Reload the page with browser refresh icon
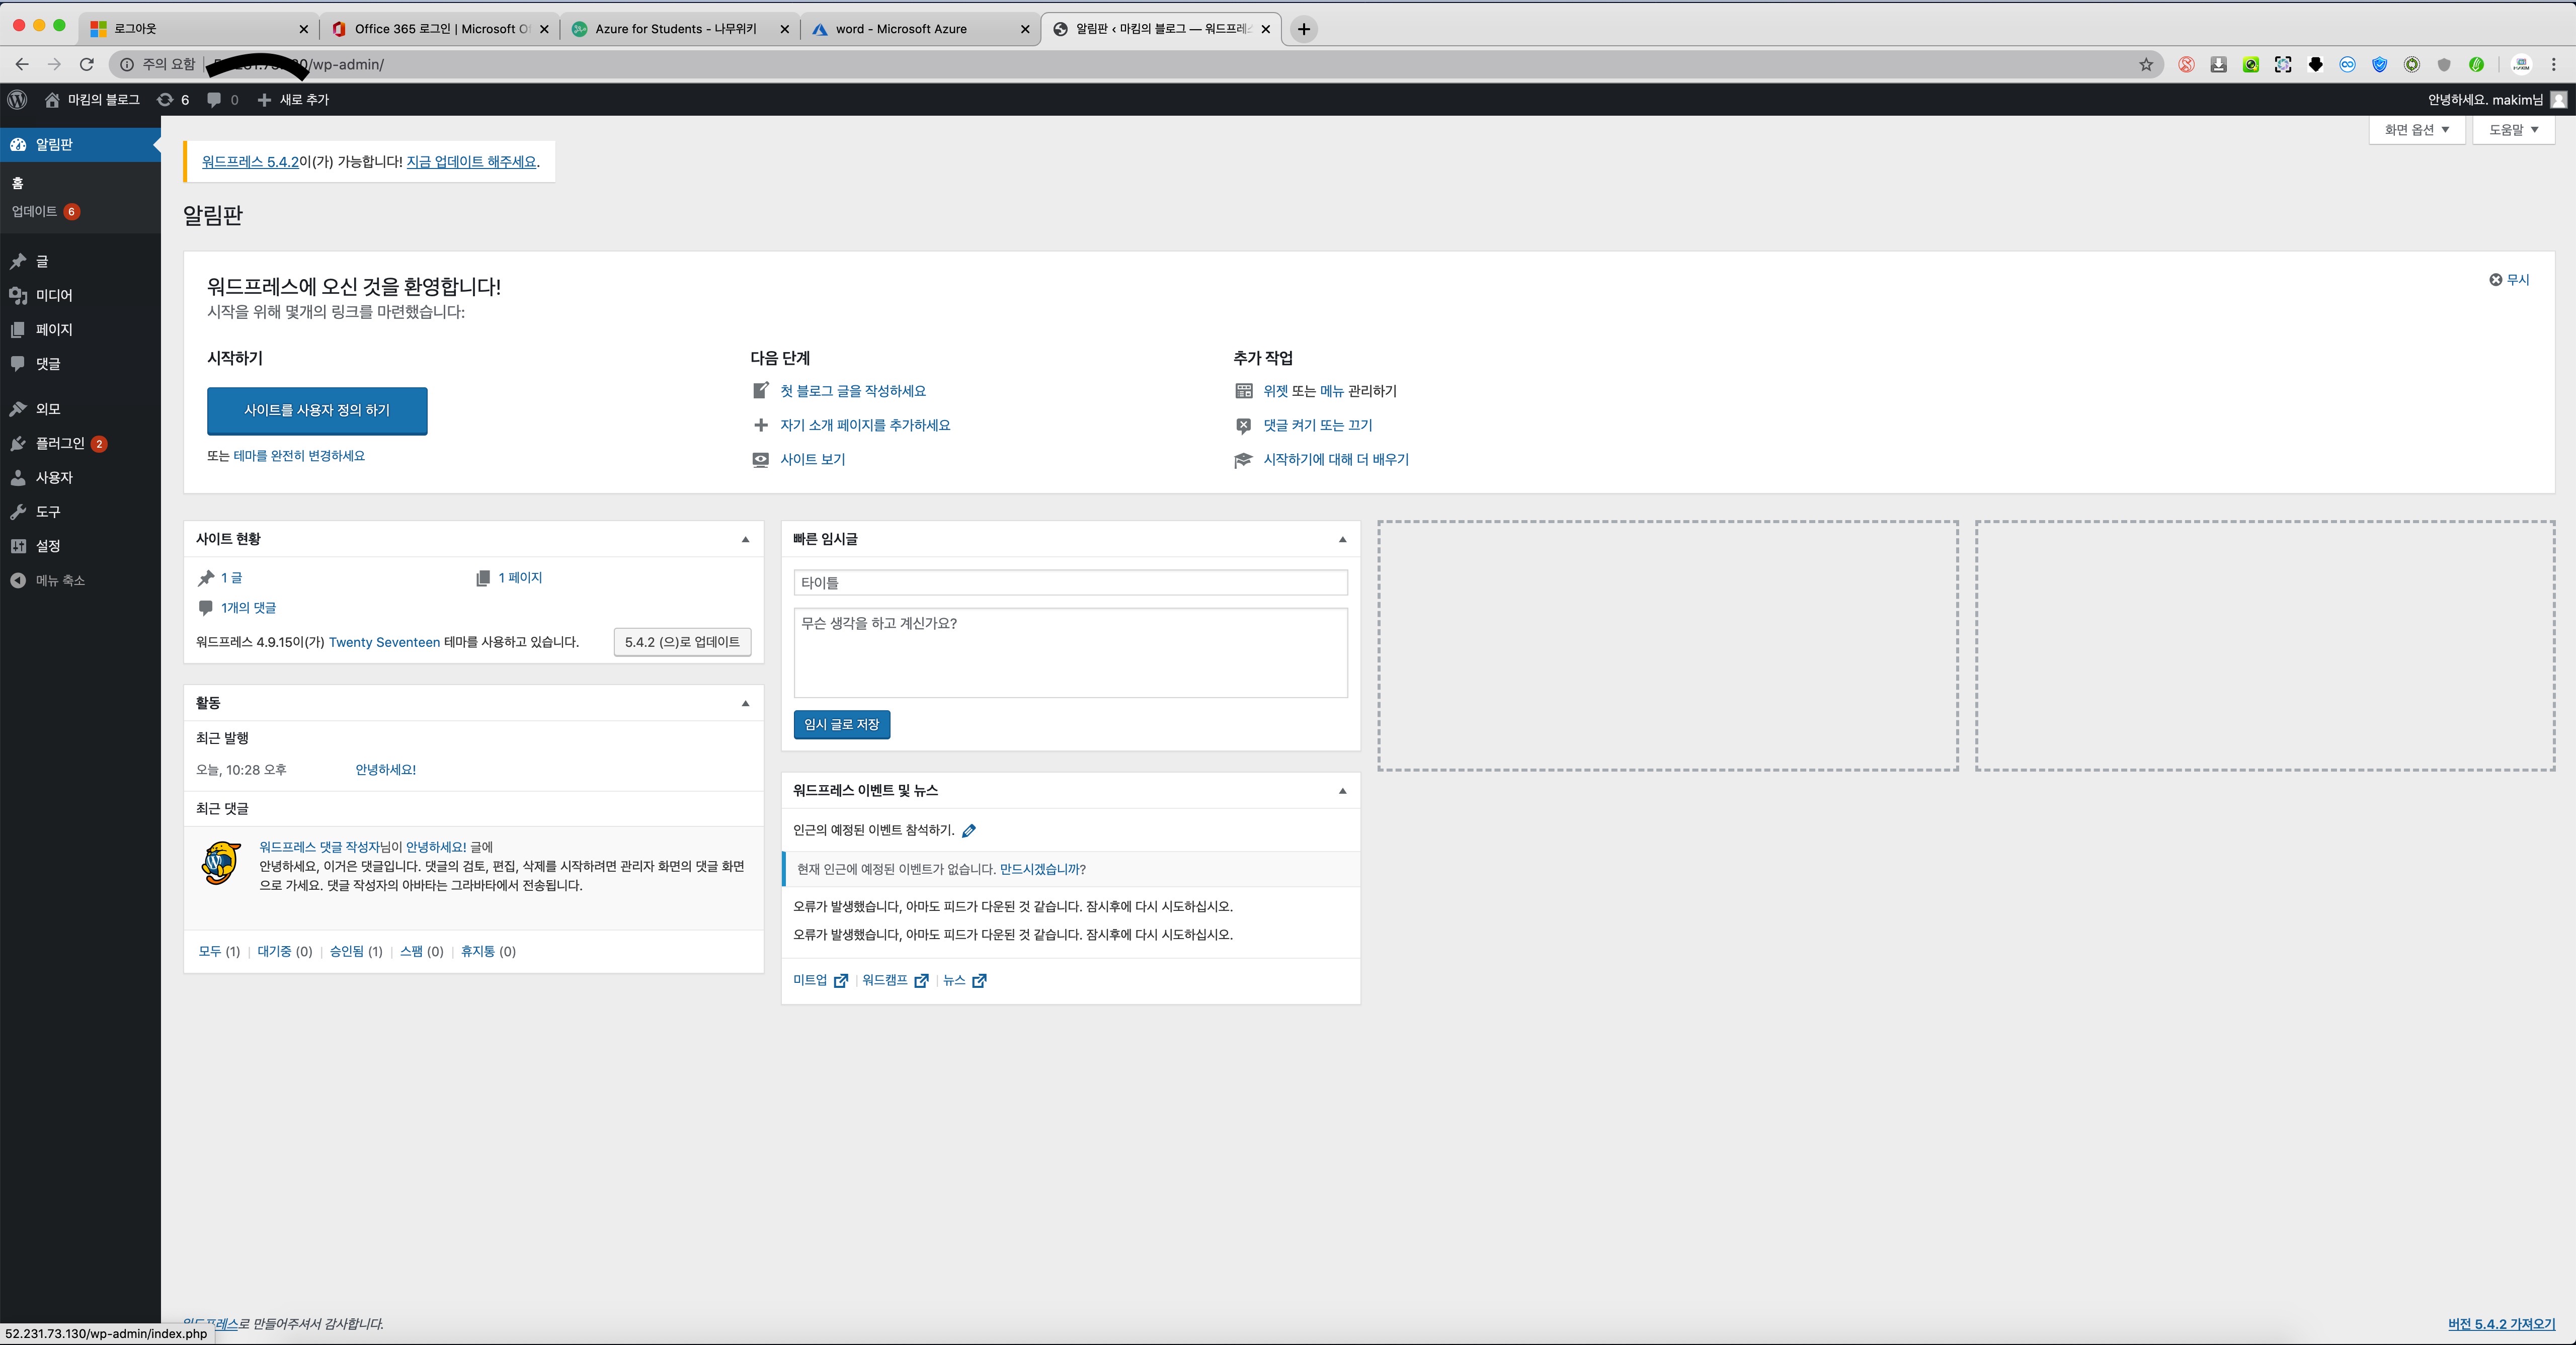 coord(87,64)
